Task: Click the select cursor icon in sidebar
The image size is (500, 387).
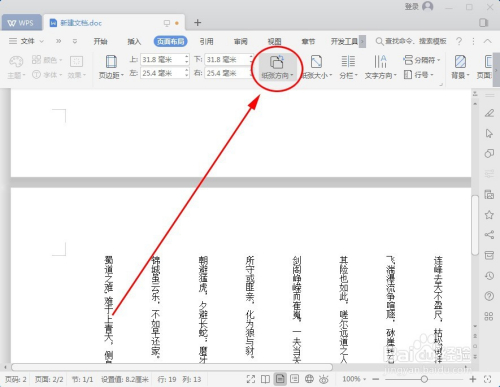Action: tap(489, 133)
